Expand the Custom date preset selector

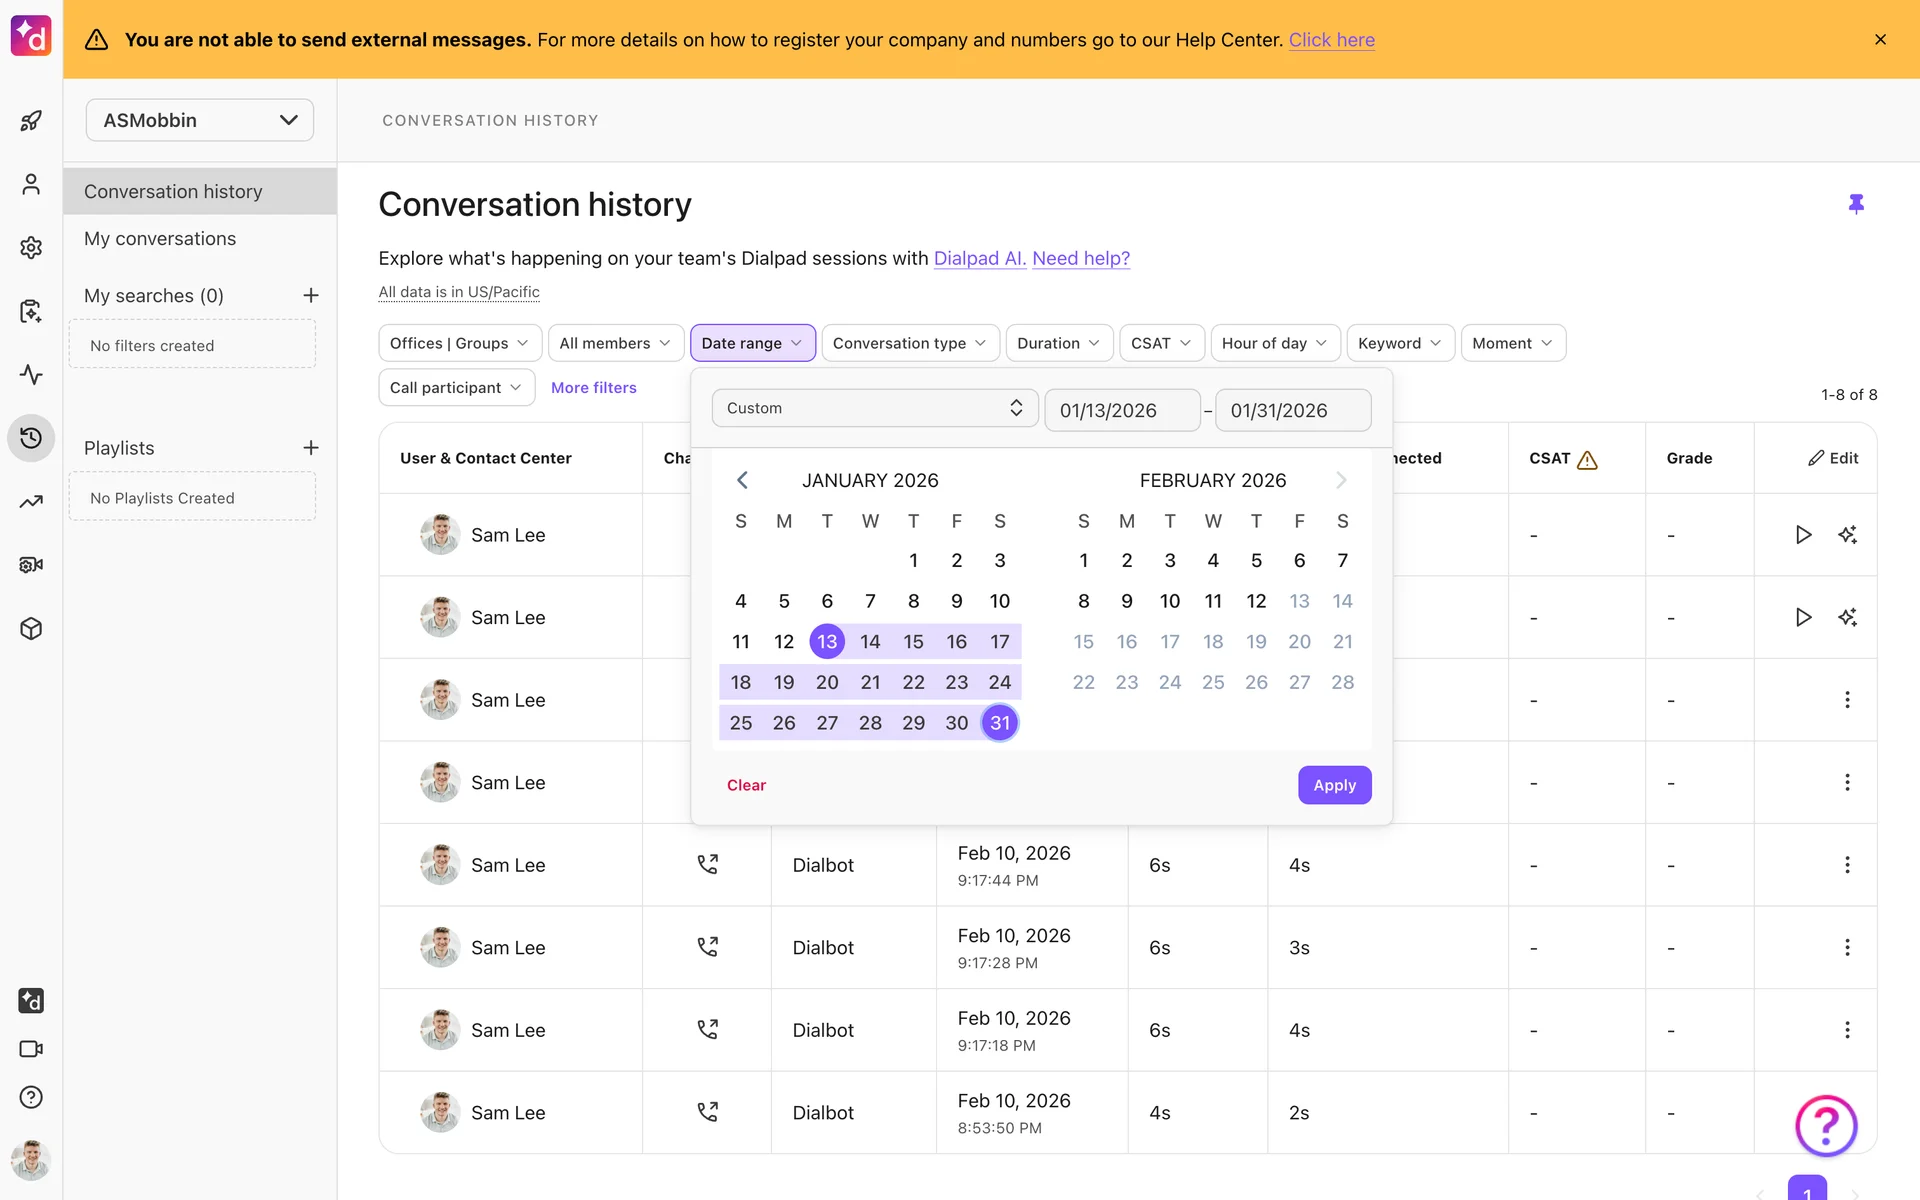pos(874,408)
